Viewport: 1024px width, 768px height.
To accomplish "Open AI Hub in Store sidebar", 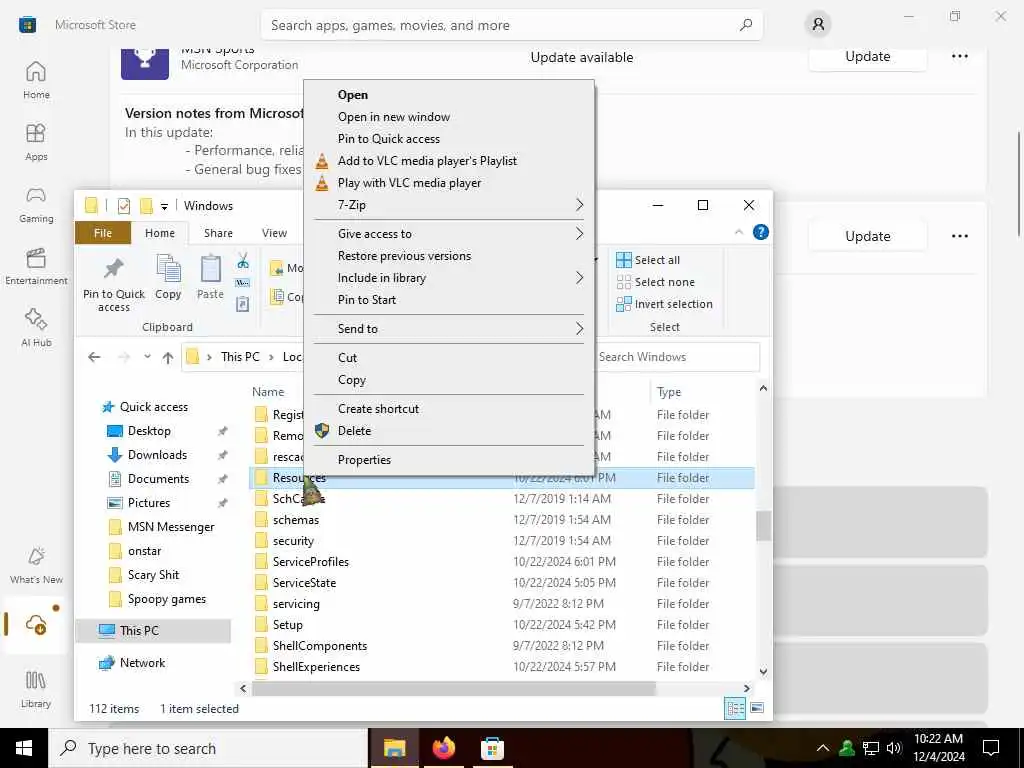I will [36, 328].
